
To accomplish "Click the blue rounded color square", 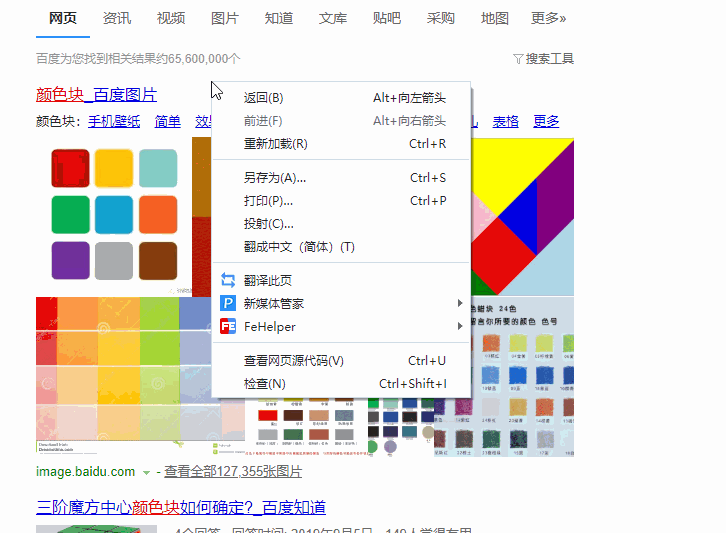I will point(114,214).
